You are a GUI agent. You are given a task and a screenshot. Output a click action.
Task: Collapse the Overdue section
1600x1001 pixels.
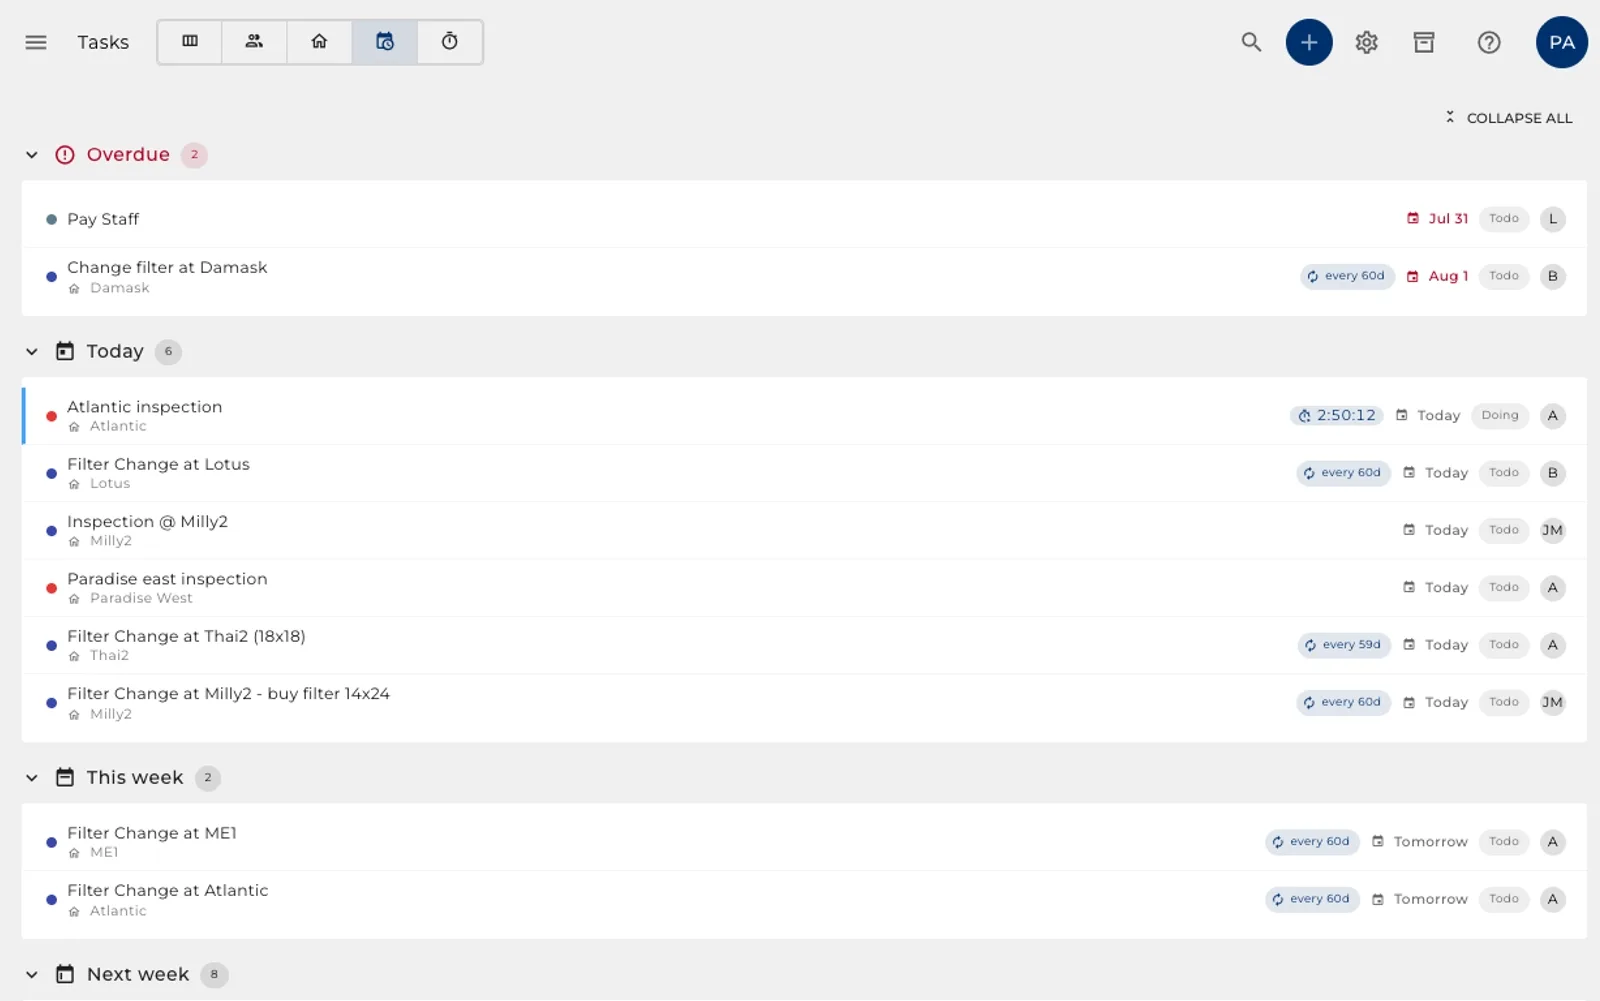[32, 155]
